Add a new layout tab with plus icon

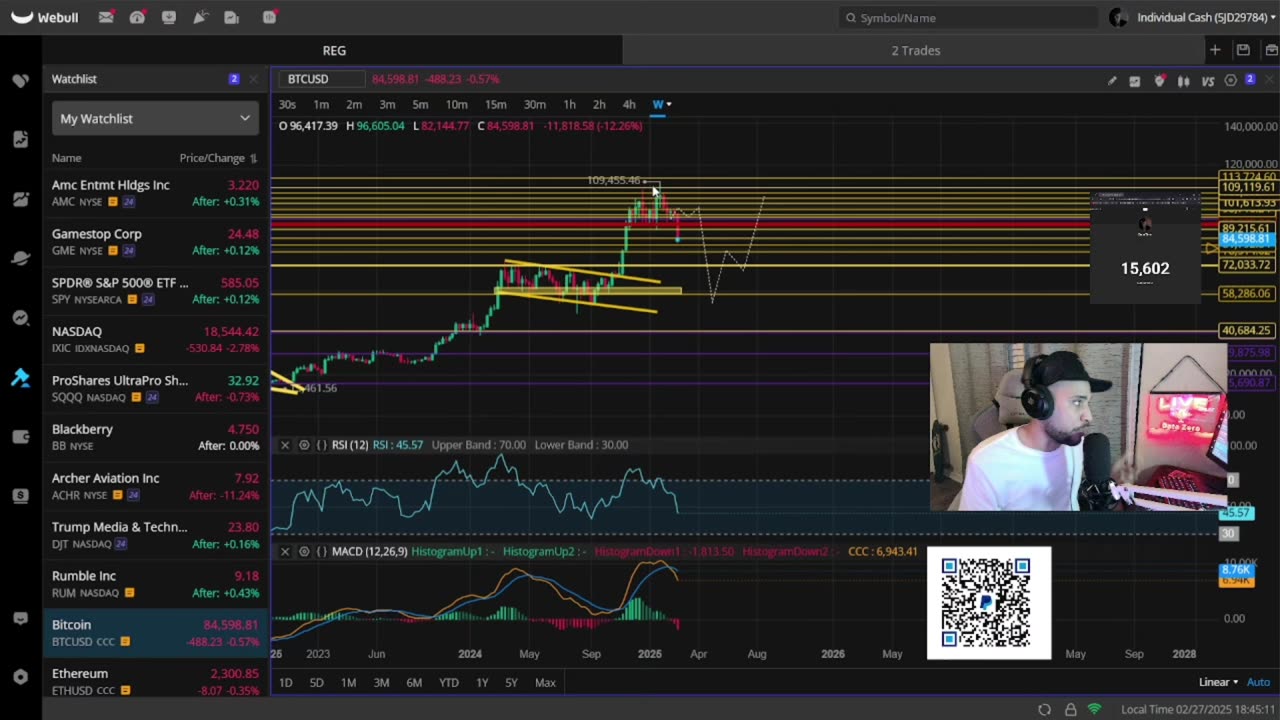(1215, 50)
